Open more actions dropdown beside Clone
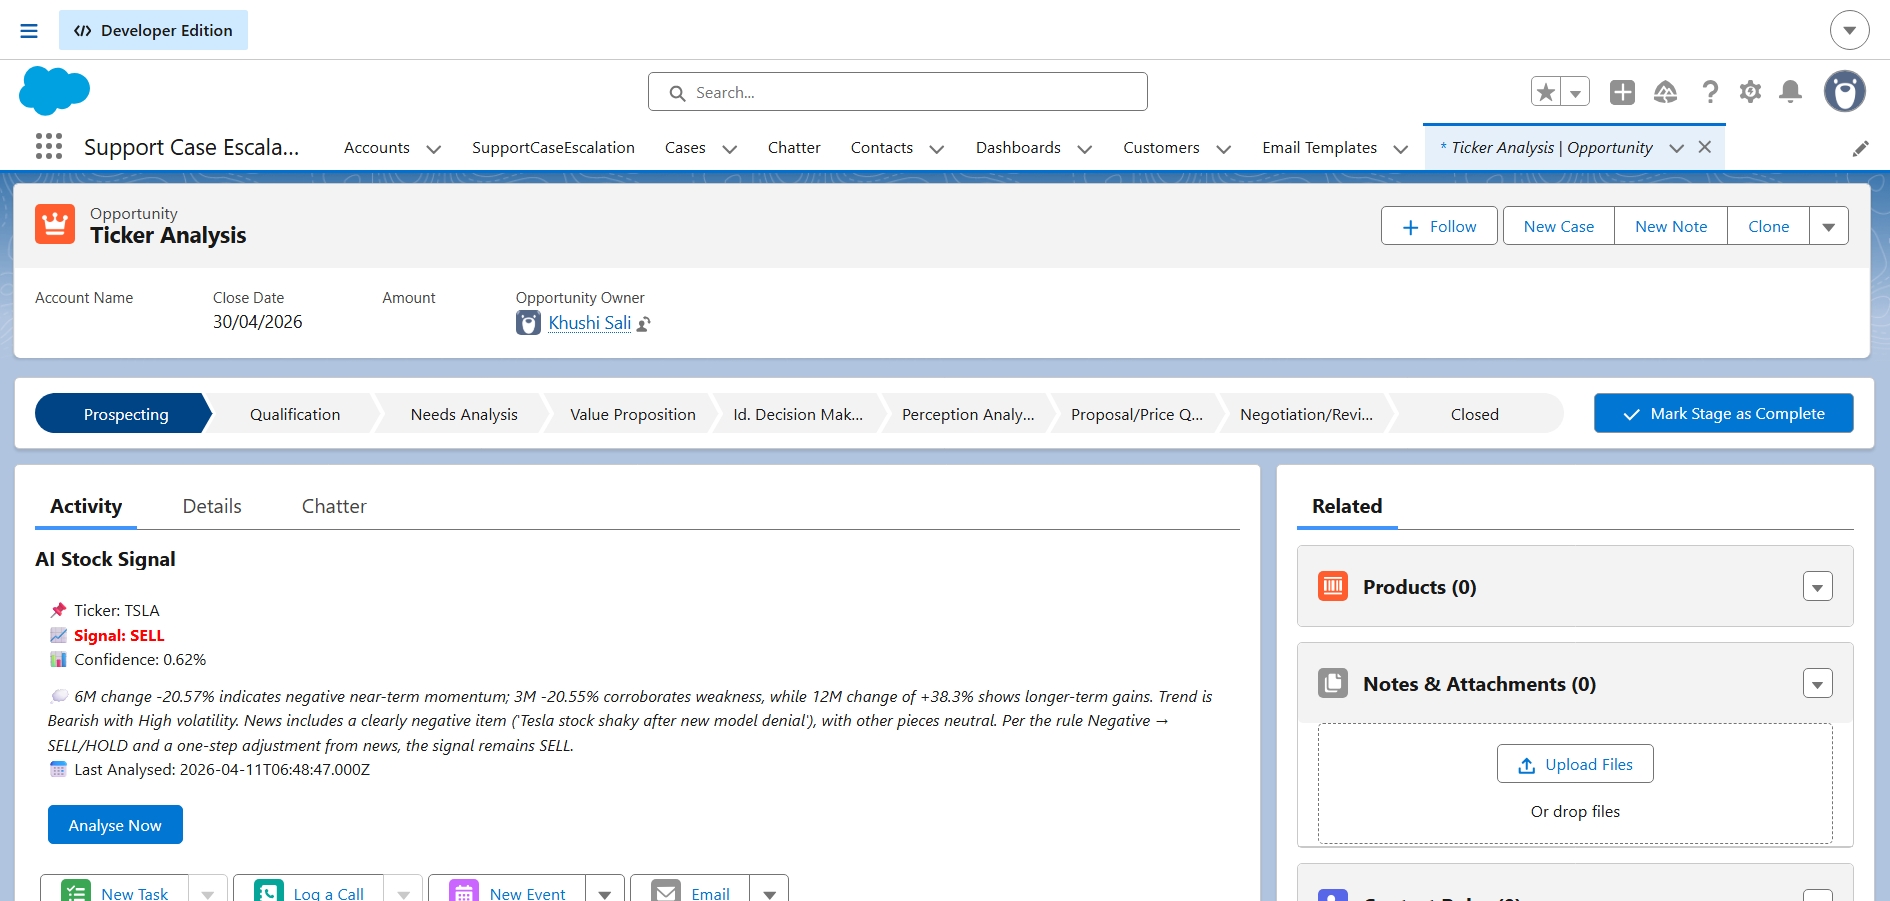 point(1829,226)
